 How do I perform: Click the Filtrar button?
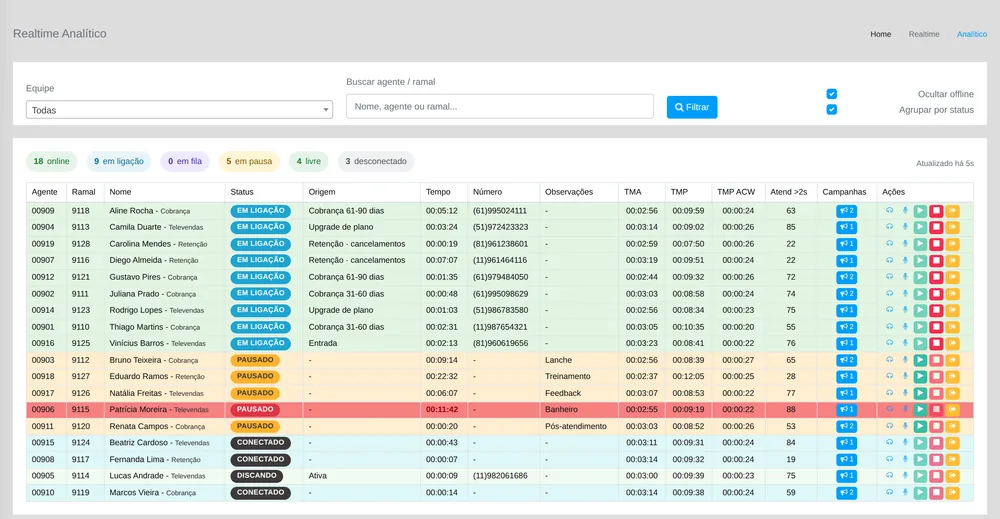(692, 107)
